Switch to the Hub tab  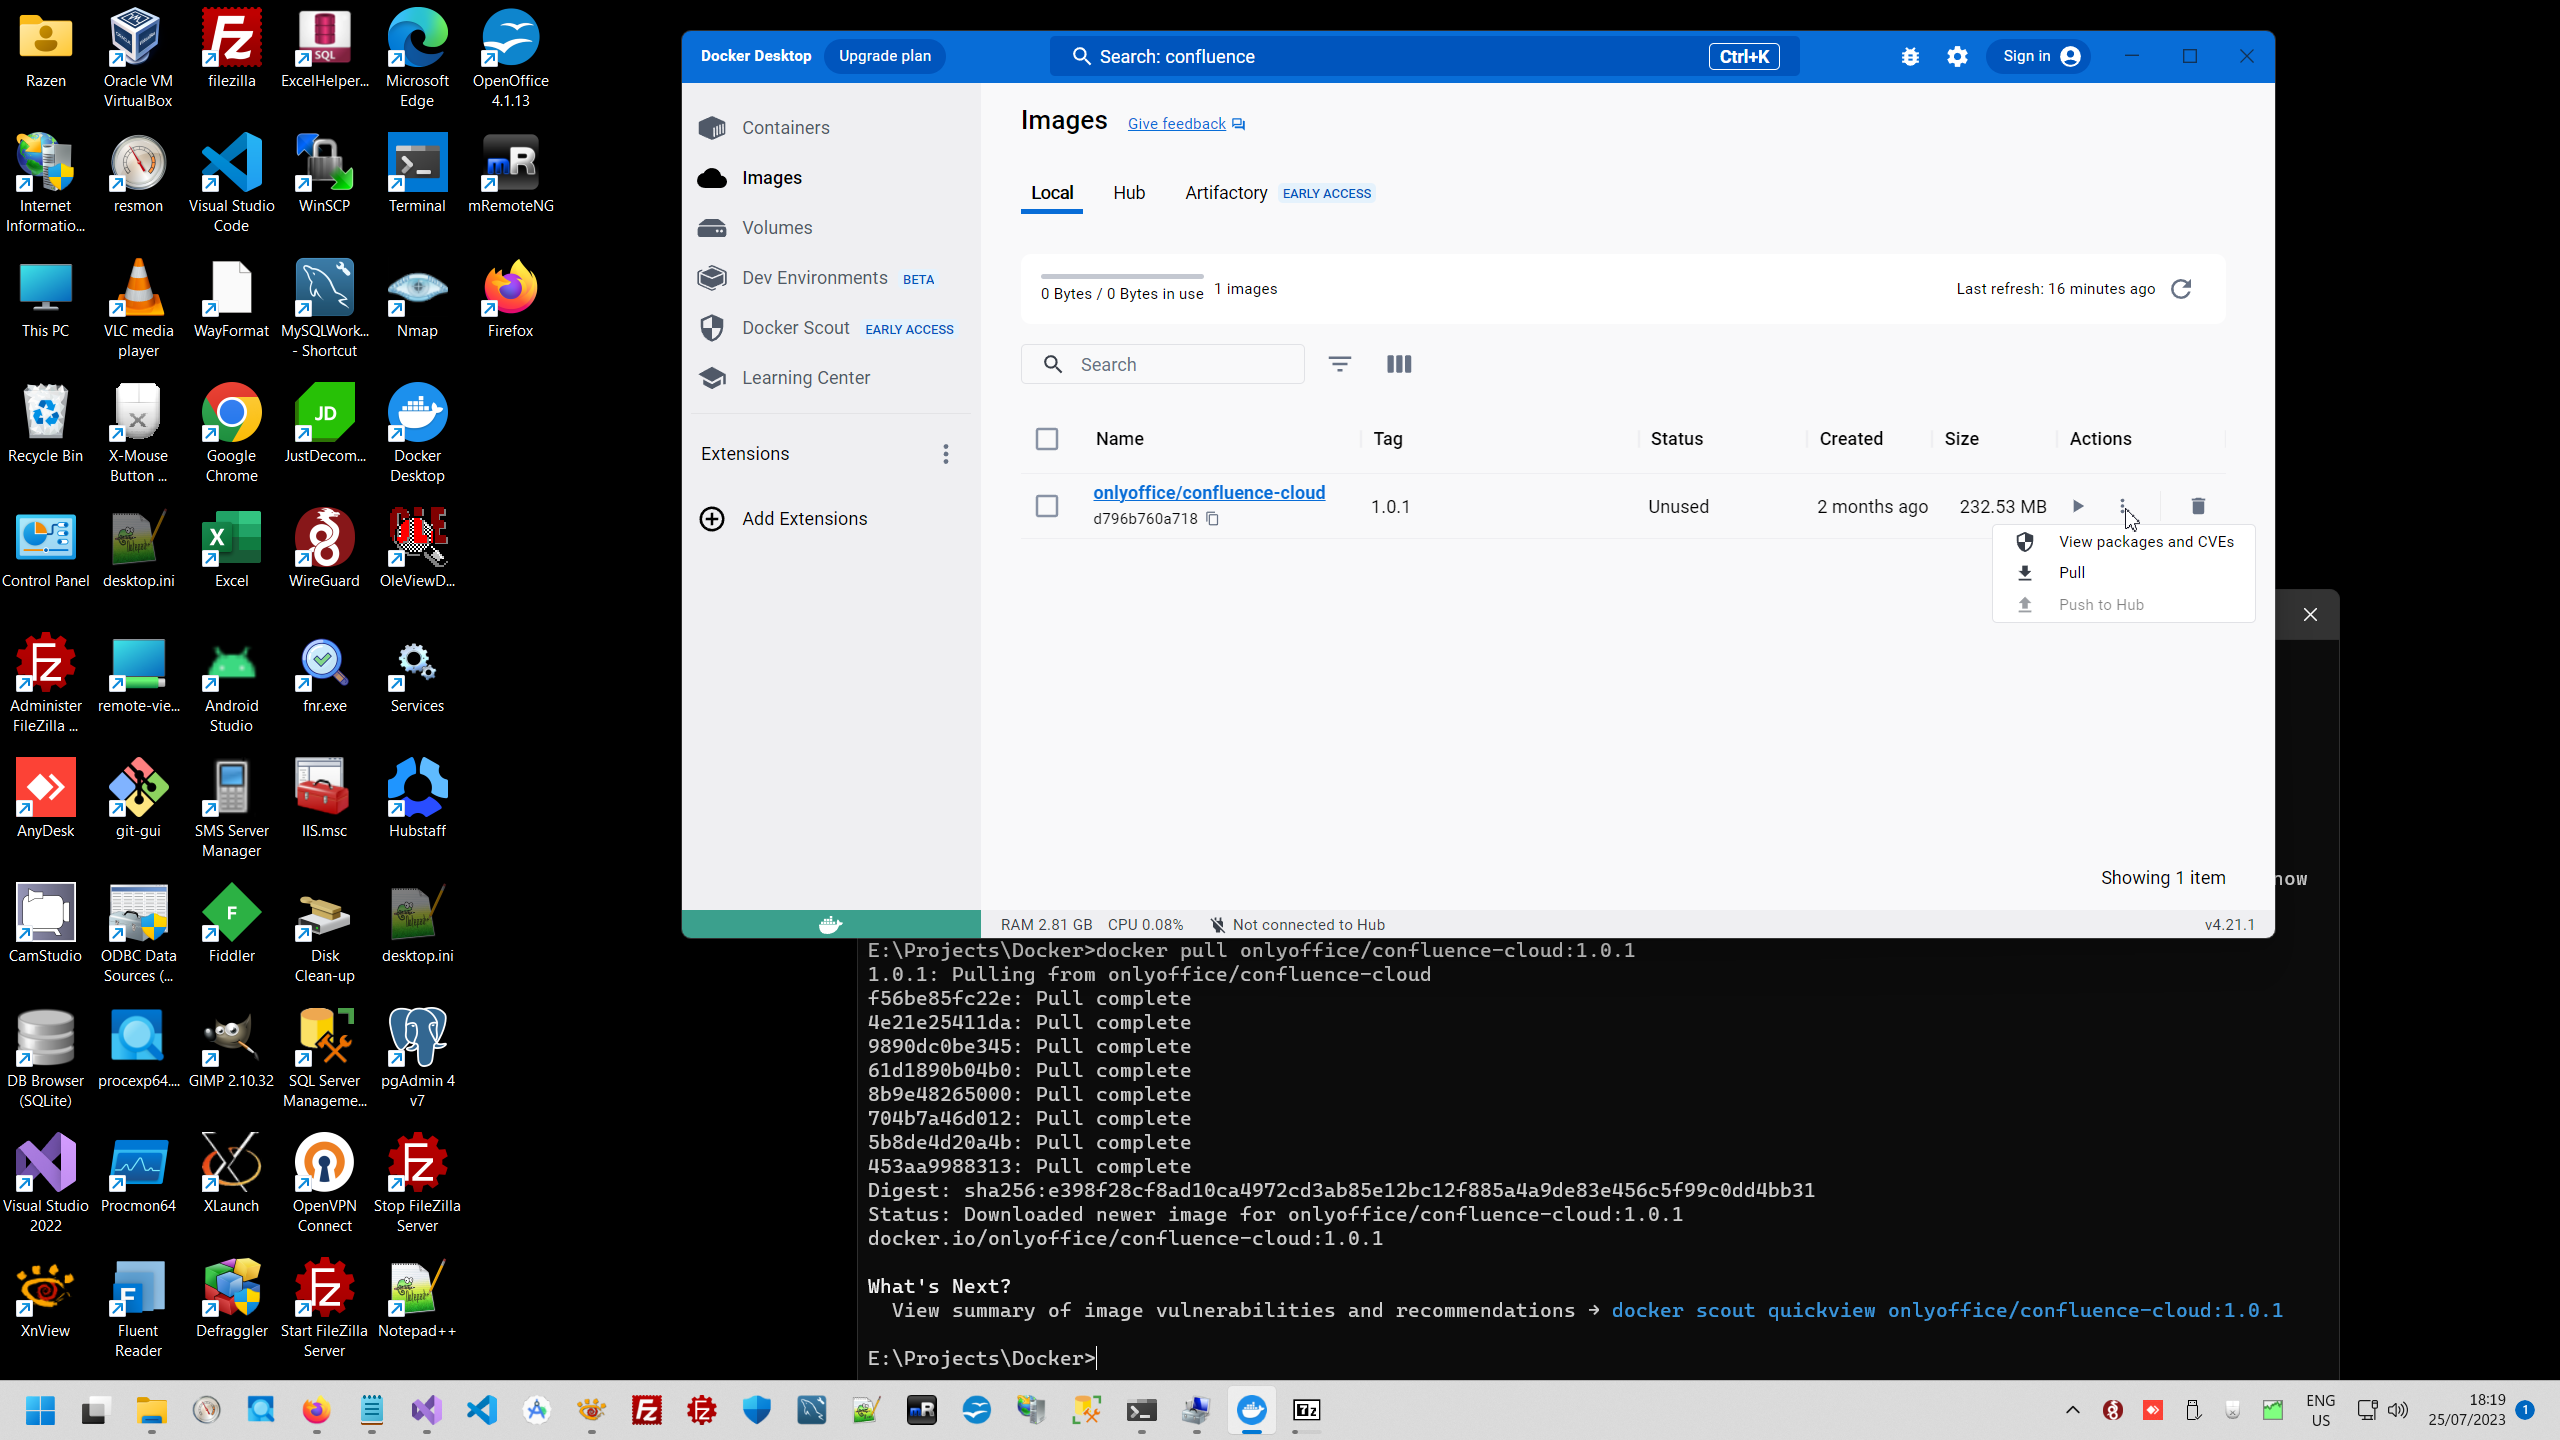pos(1129,193)
